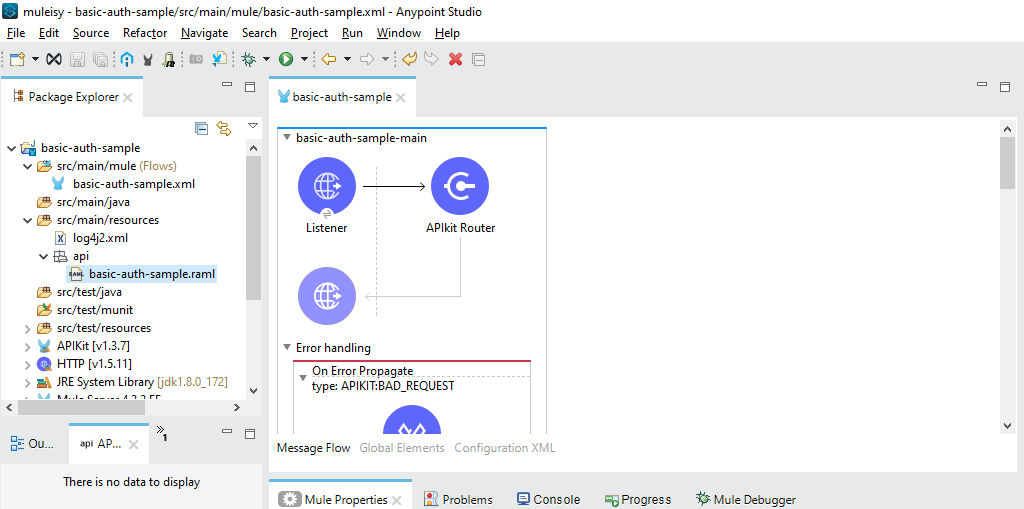Click the New wizard toolbar icon
This screenshot has width=1024, height=509.
[x=16, y=59]
